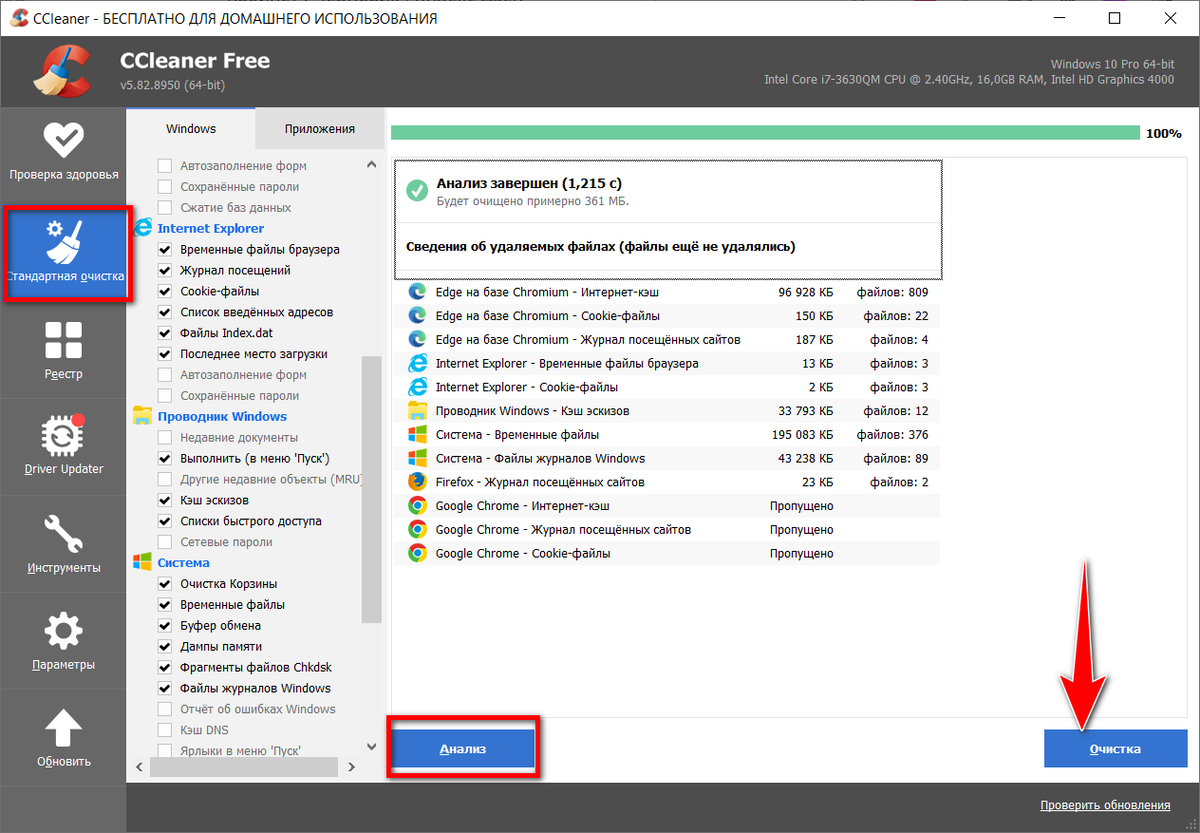The width and height of the screenshot is (1200, 833).
Task: Open Parameters gear icon
Action: 64,632
